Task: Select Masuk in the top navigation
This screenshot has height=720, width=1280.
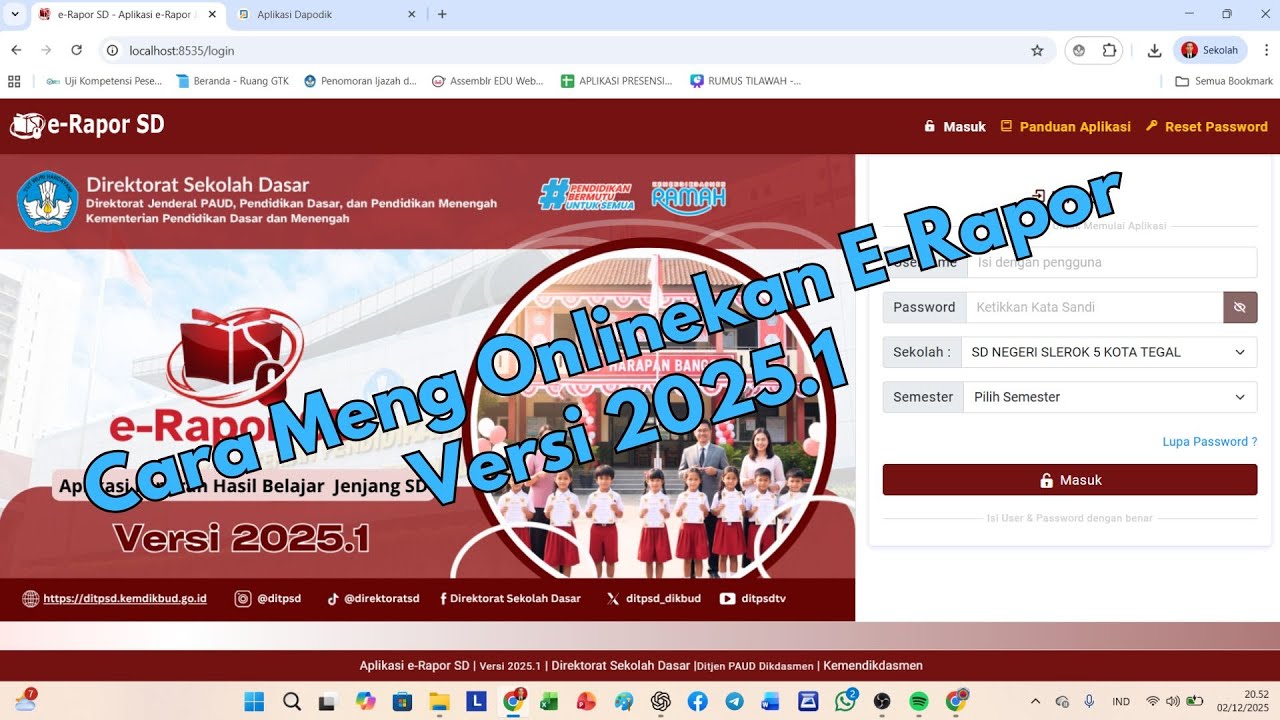Action: tap(955, 127)
